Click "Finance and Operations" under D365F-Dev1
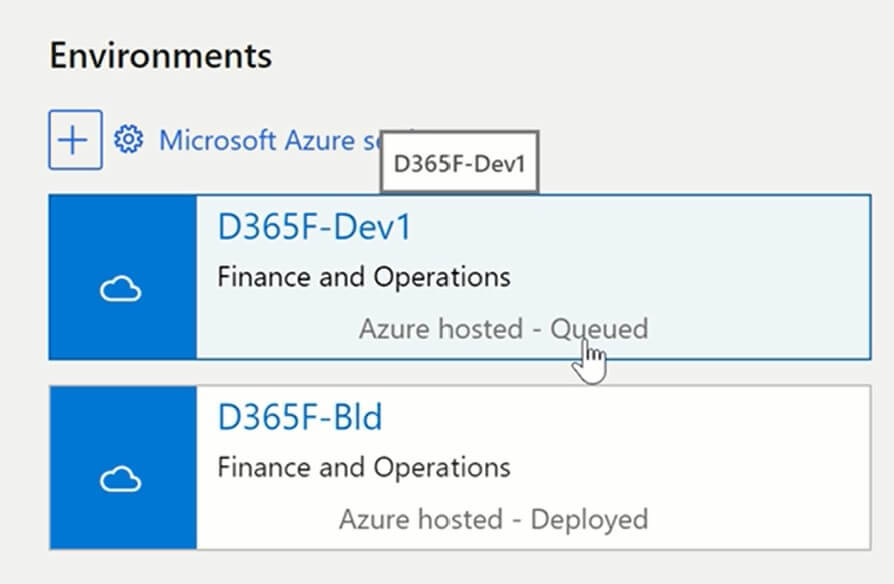 (x=363, y=276)
